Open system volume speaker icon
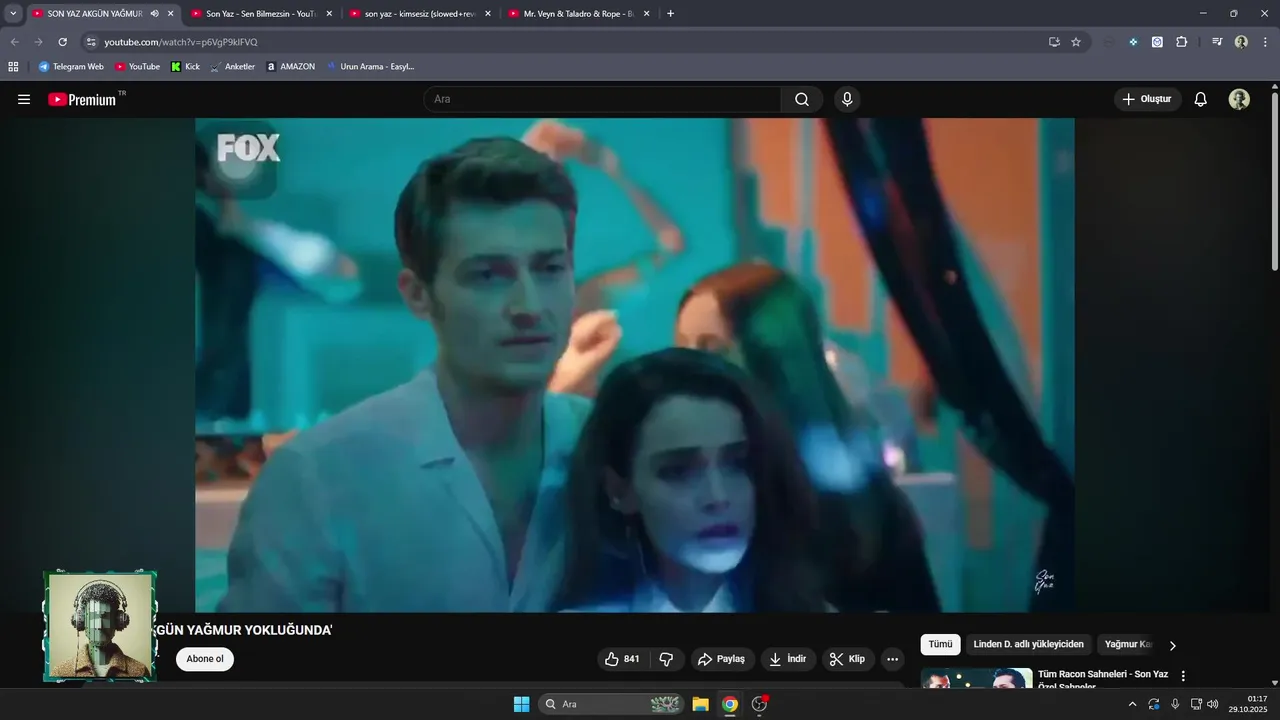 [1213, 704]
